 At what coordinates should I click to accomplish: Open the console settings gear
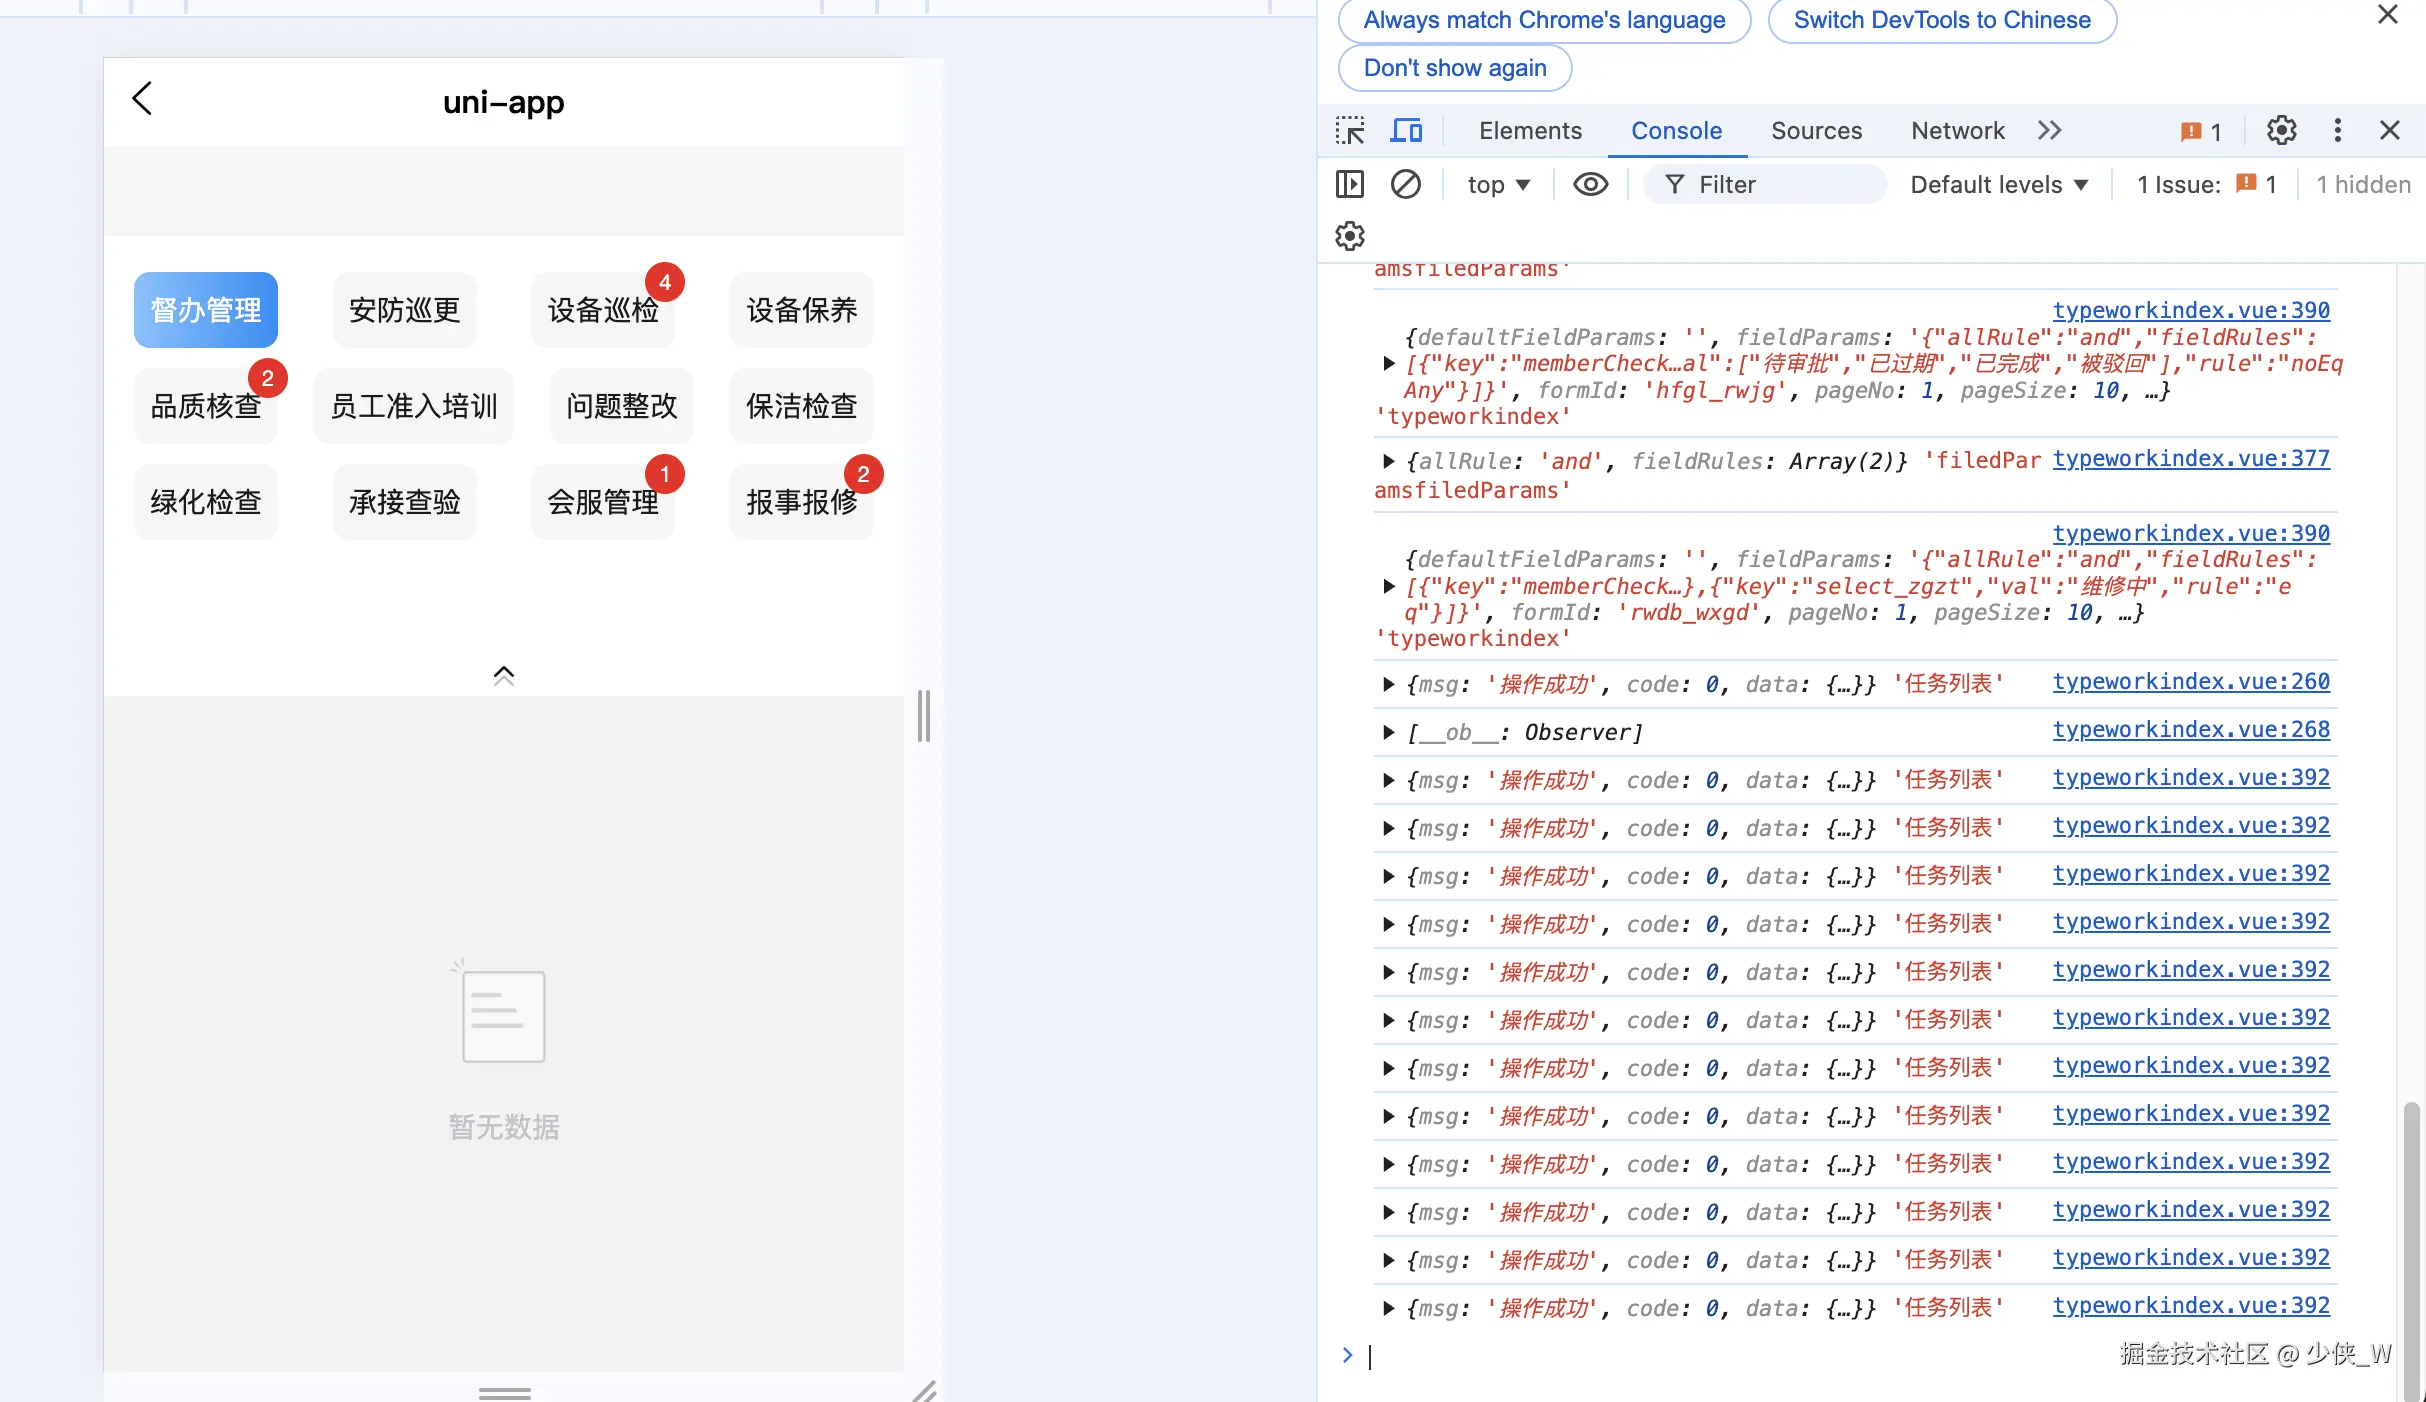(1349, 236)
